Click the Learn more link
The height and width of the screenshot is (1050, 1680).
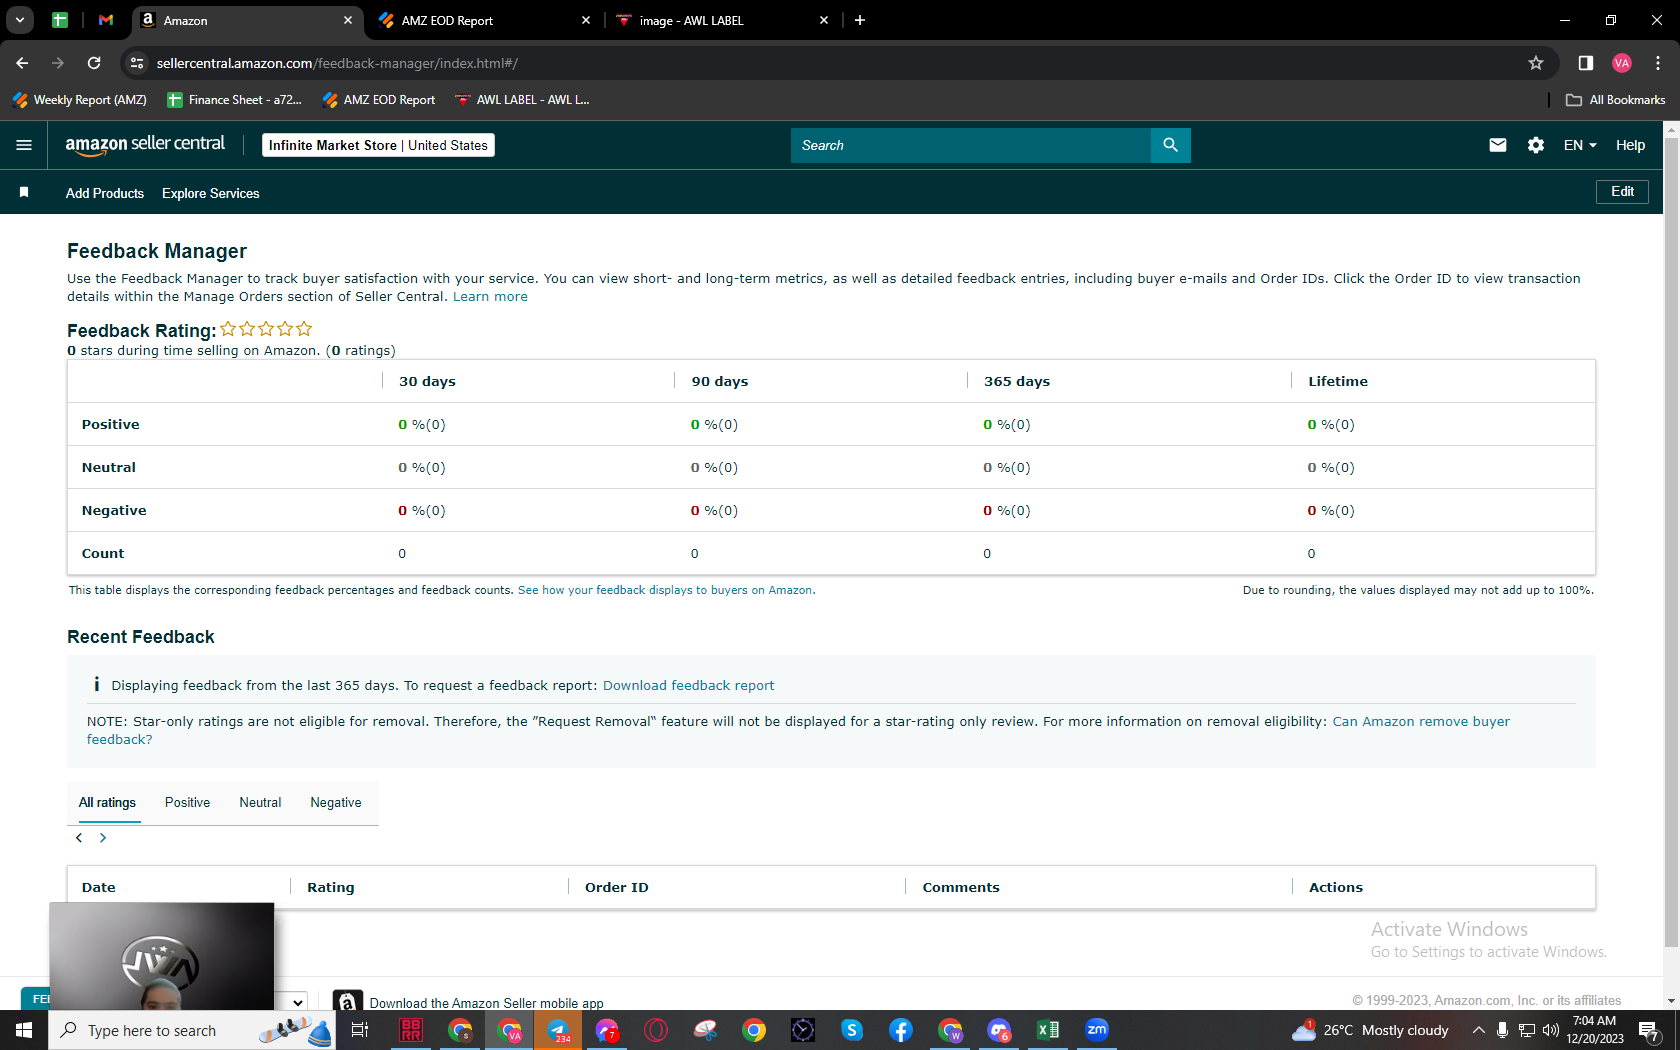coord(490,297)
